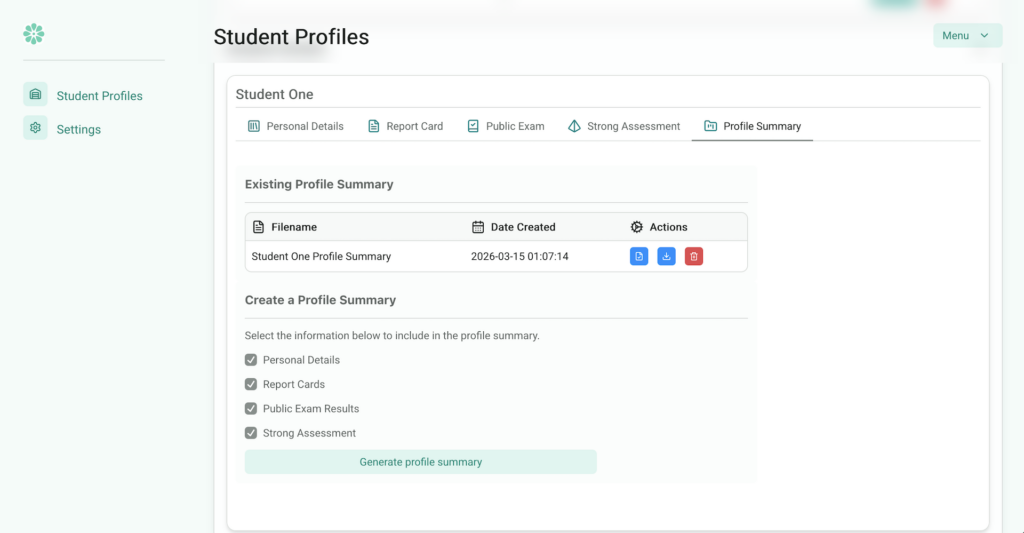Click the Filename column file icon

click(259, 227)
